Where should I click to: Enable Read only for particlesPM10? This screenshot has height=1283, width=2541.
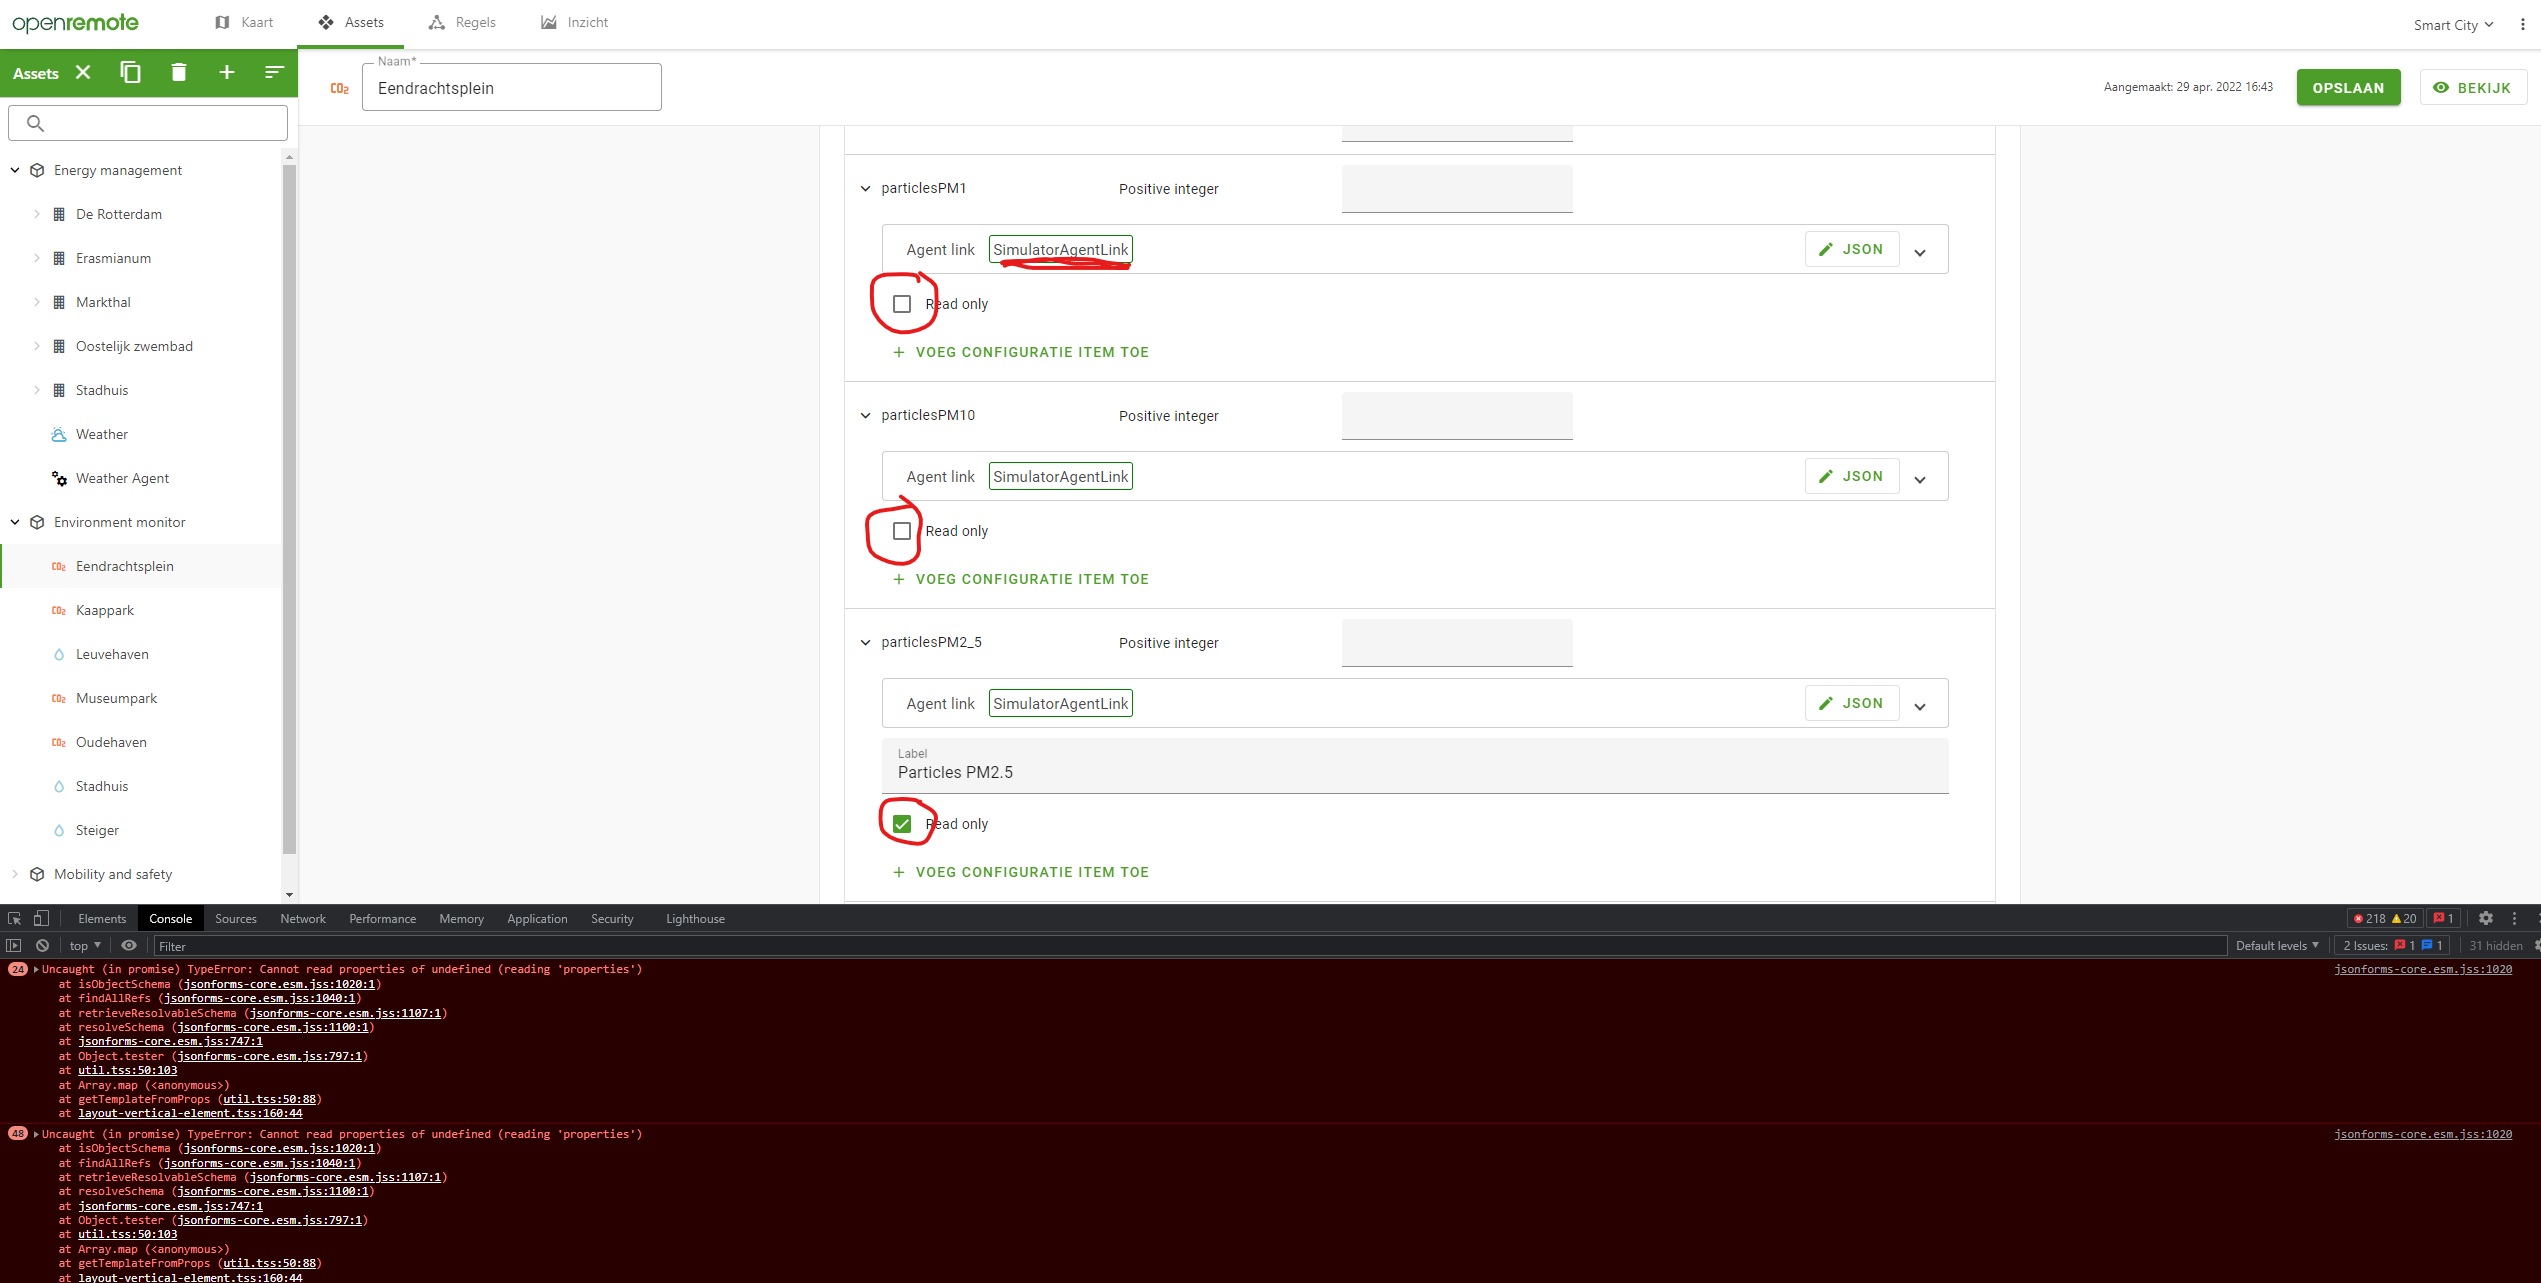[x=902, y=531]
